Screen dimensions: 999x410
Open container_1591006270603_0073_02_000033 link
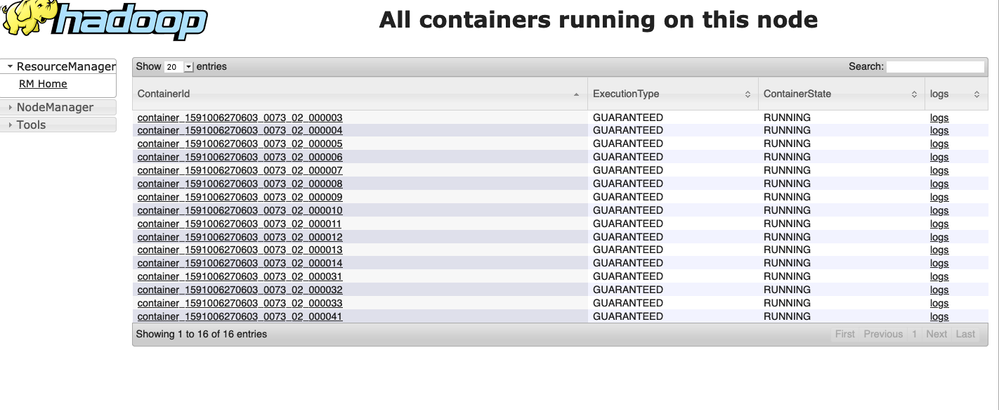(x=240, y=303)
